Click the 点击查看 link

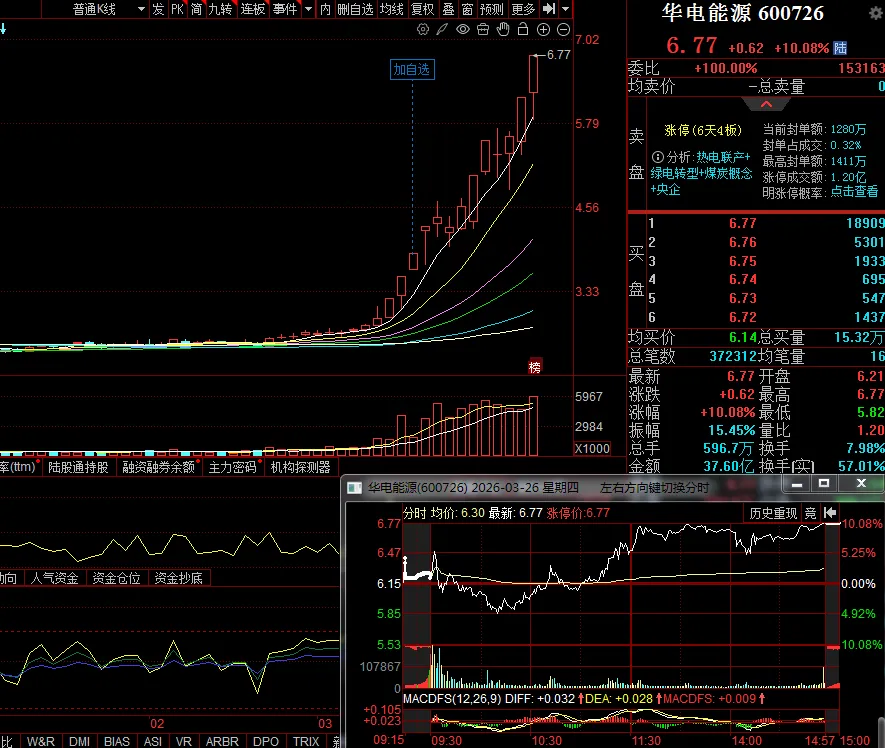point(854,192)
